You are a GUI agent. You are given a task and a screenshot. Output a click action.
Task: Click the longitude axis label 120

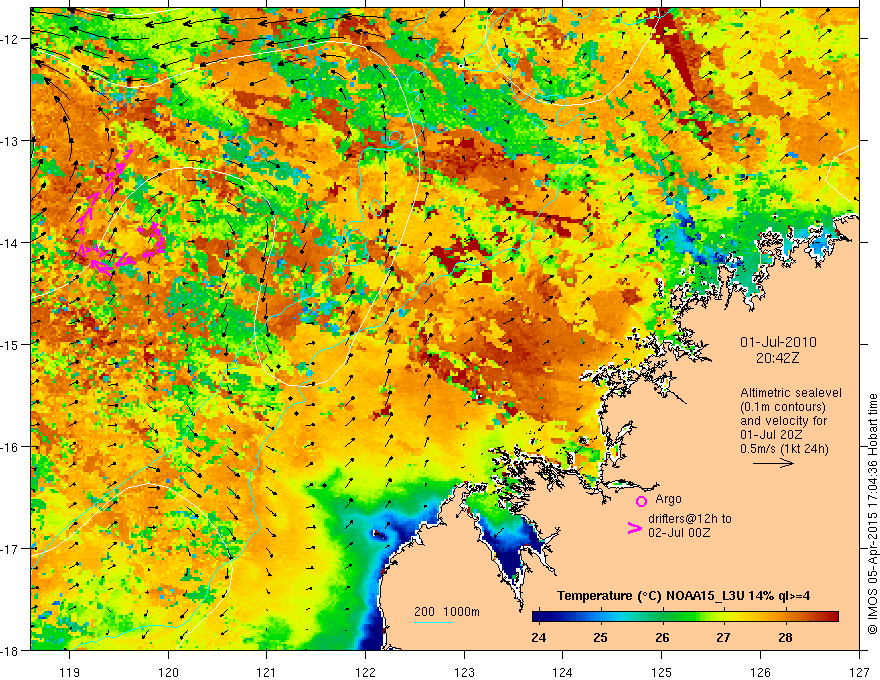[x=168, y=672]
